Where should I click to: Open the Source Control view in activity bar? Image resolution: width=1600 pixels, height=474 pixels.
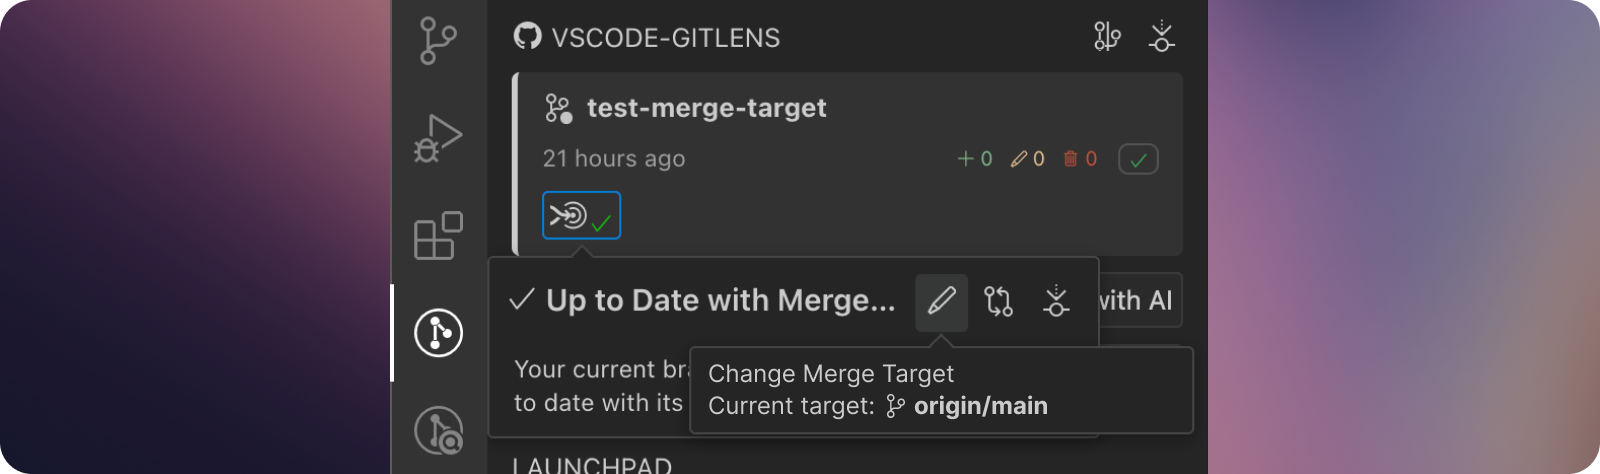tap(438, 41)
